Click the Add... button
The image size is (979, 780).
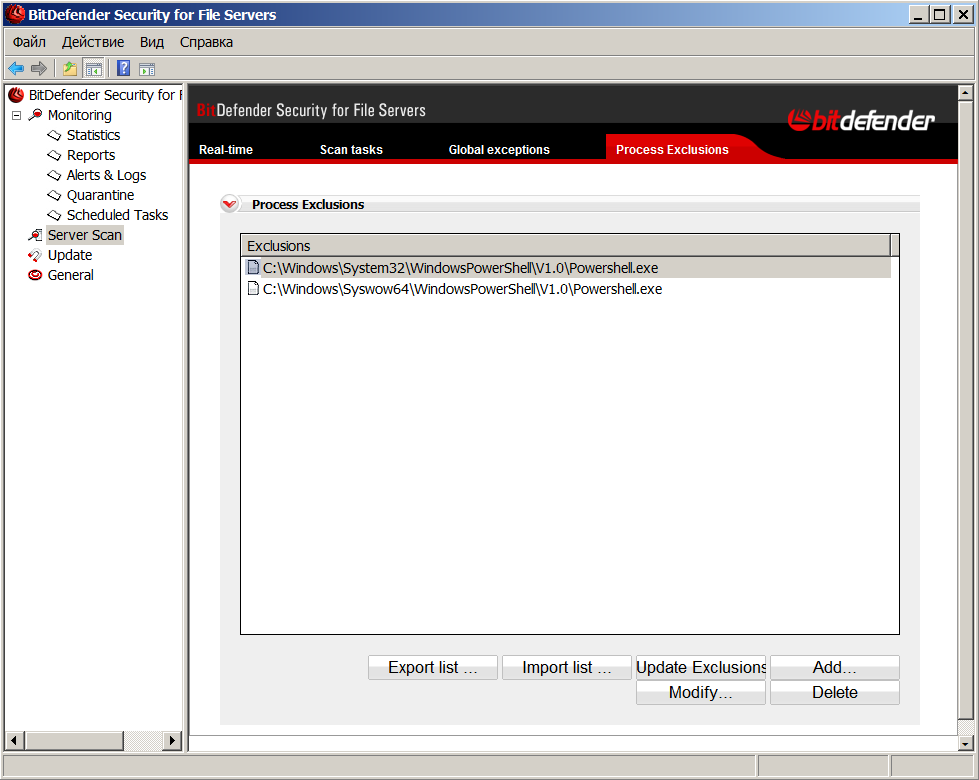[835, 668]
